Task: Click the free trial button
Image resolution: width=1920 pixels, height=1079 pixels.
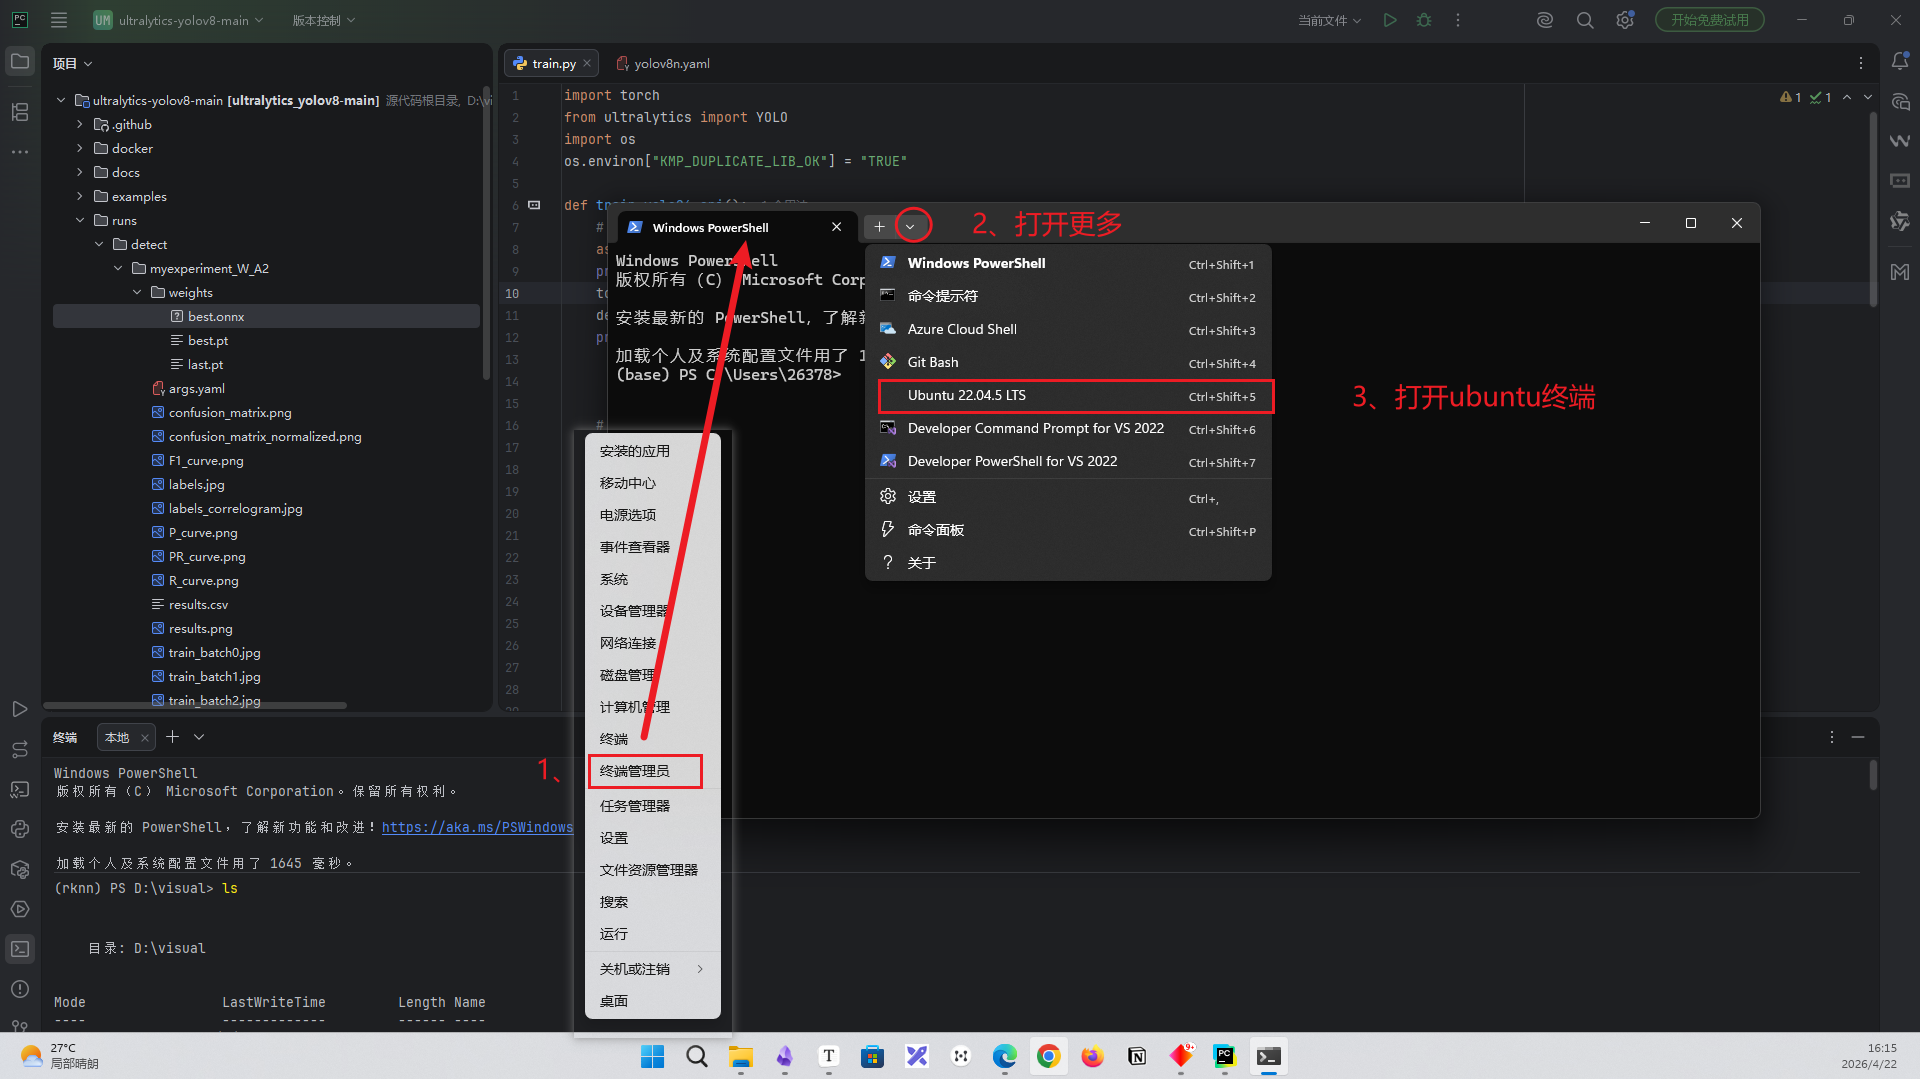Action: [x=1709, y=20]
